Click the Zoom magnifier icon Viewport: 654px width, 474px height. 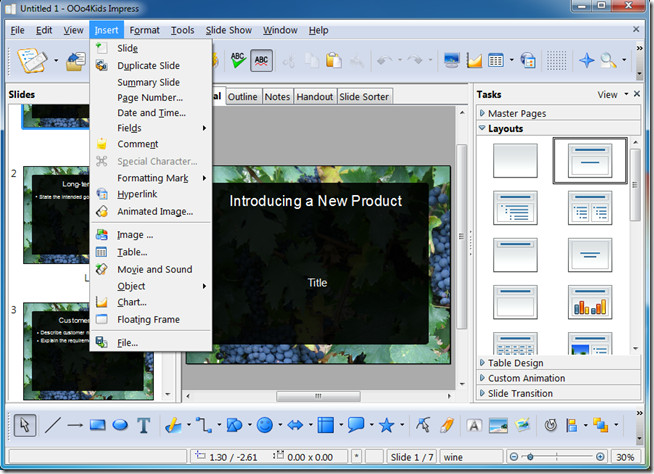(609, 61)
